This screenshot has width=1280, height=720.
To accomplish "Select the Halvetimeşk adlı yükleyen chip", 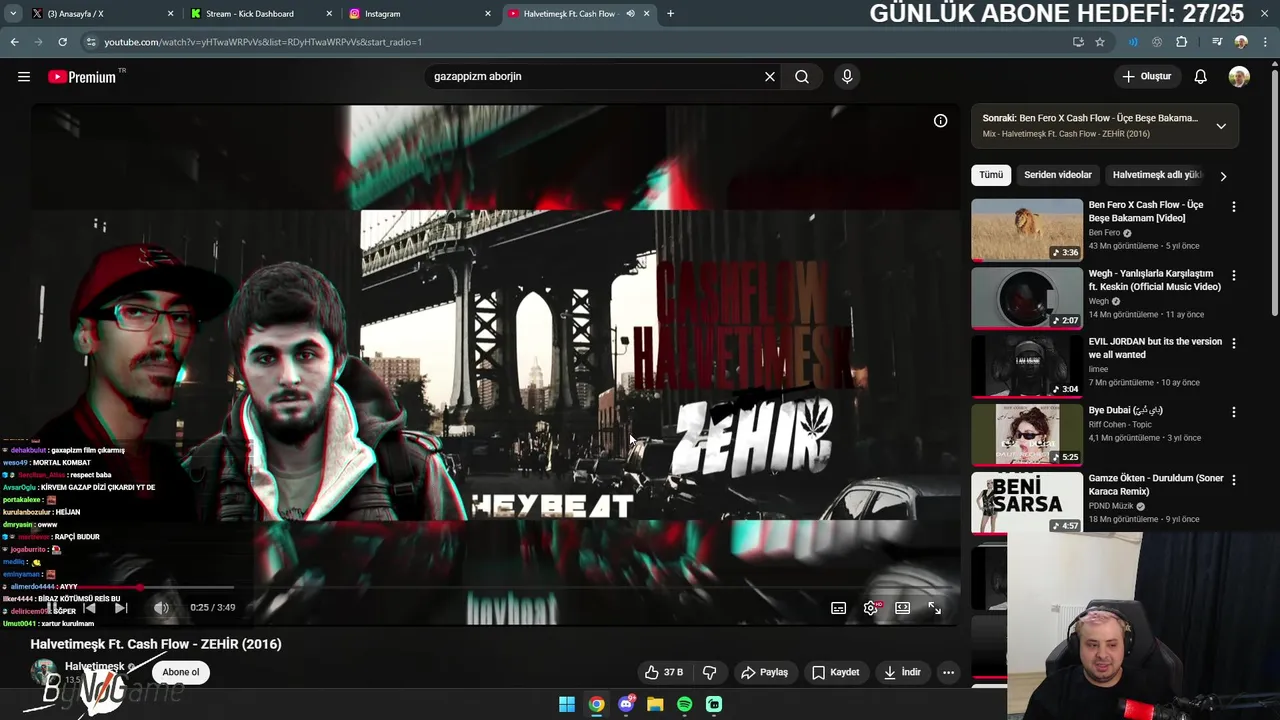I will point(1157,175).
